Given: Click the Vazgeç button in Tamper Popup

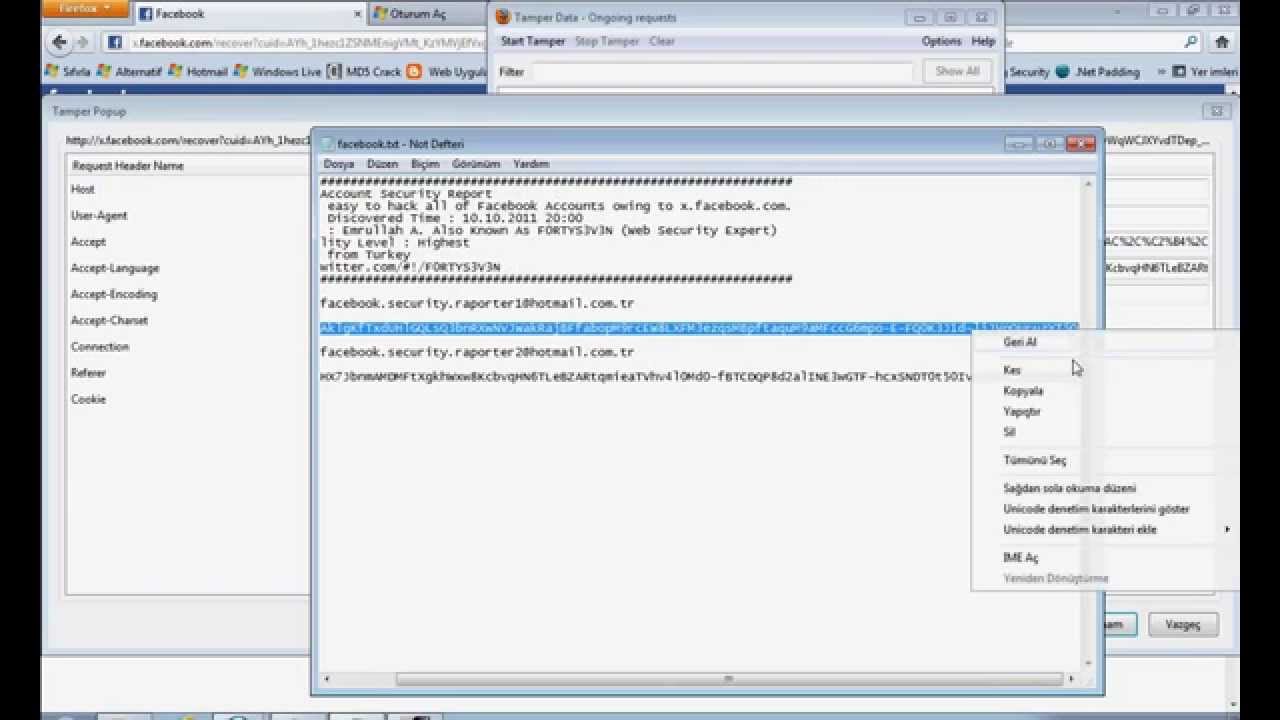Looking at the screenshot, I should tap(1183, 624).
